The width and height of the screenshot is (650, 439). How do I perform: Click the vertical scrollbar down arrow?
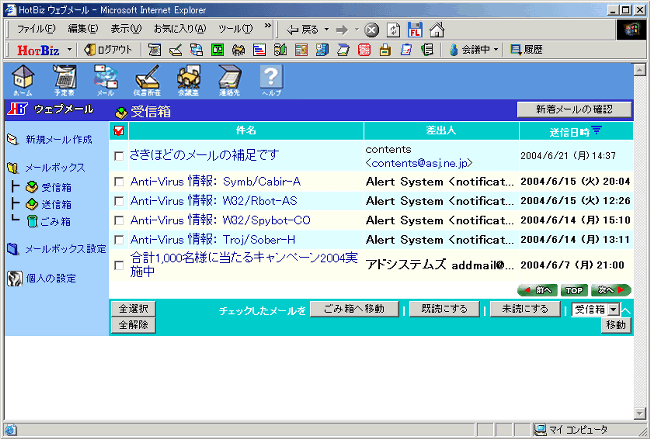tap(640, 413)
